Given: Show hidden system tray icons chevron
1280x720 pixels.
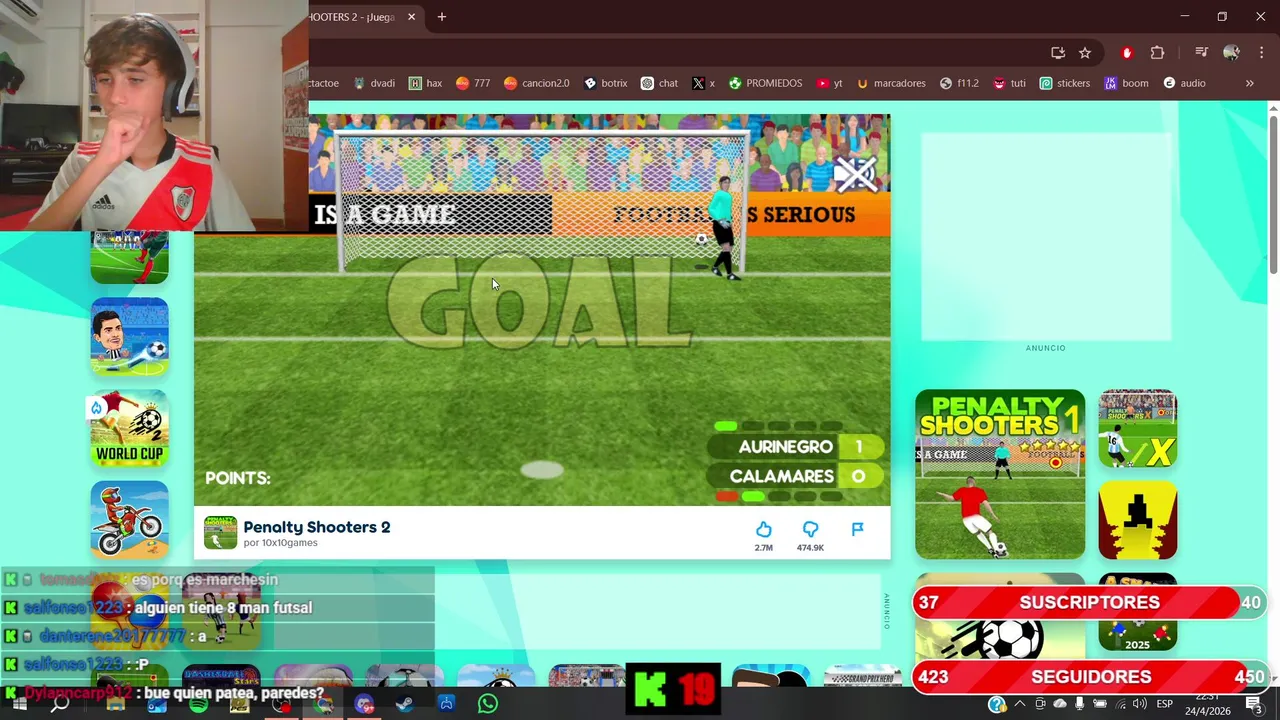Looking at the screenshot, I should click(x=1020, y=704).
